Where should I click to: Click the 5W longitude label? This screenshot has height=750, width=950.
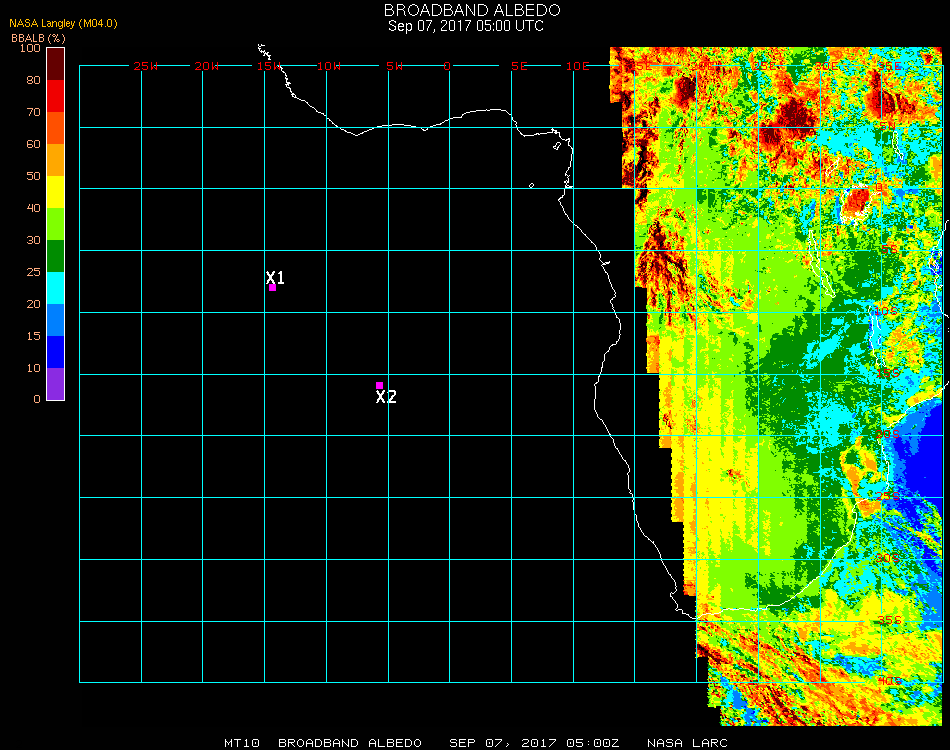click(394, 66)
